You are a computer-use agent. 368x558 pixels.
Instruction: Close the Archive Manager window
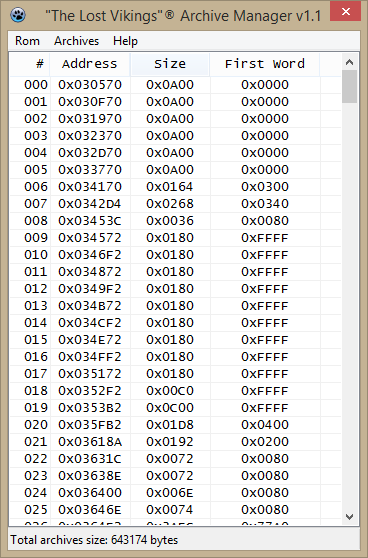coord(346,11)
